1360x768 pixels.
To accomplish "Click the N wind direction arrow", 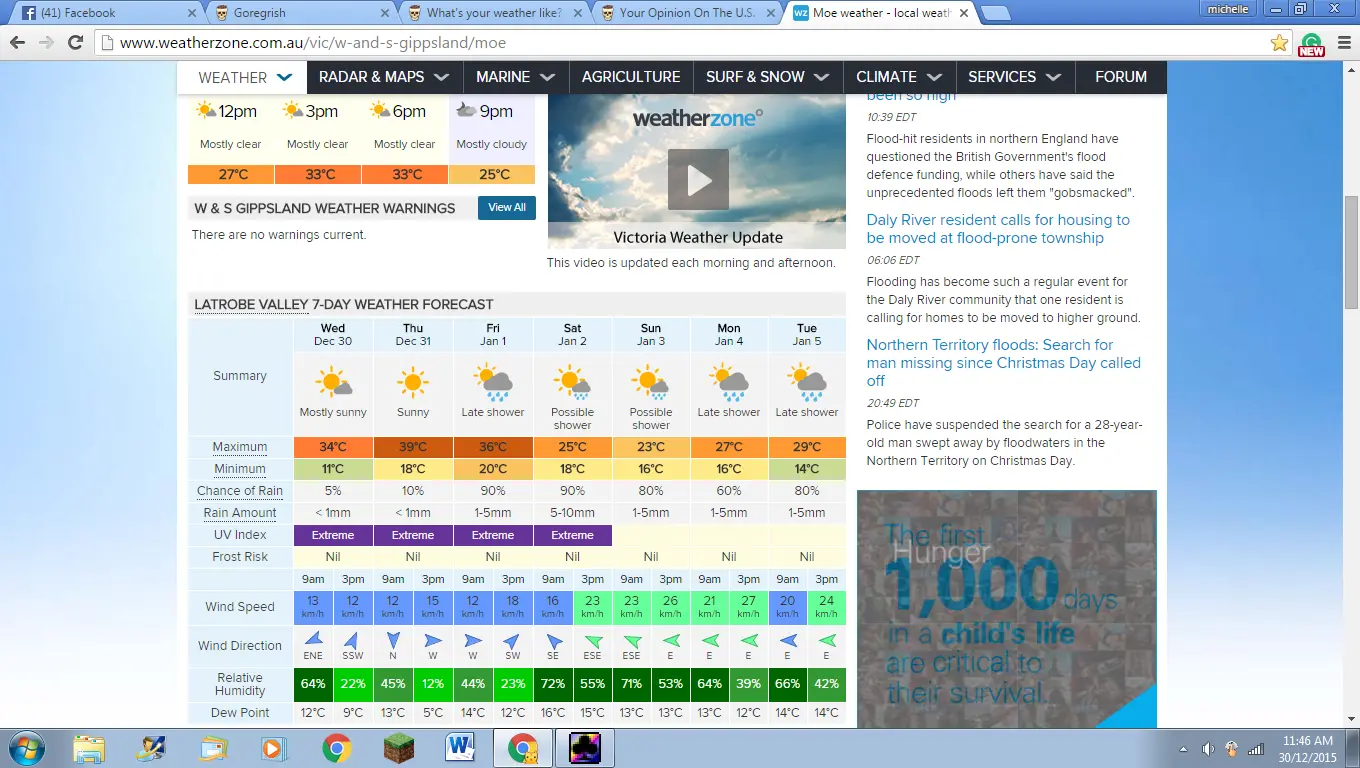I will click(x=393, y=639).
